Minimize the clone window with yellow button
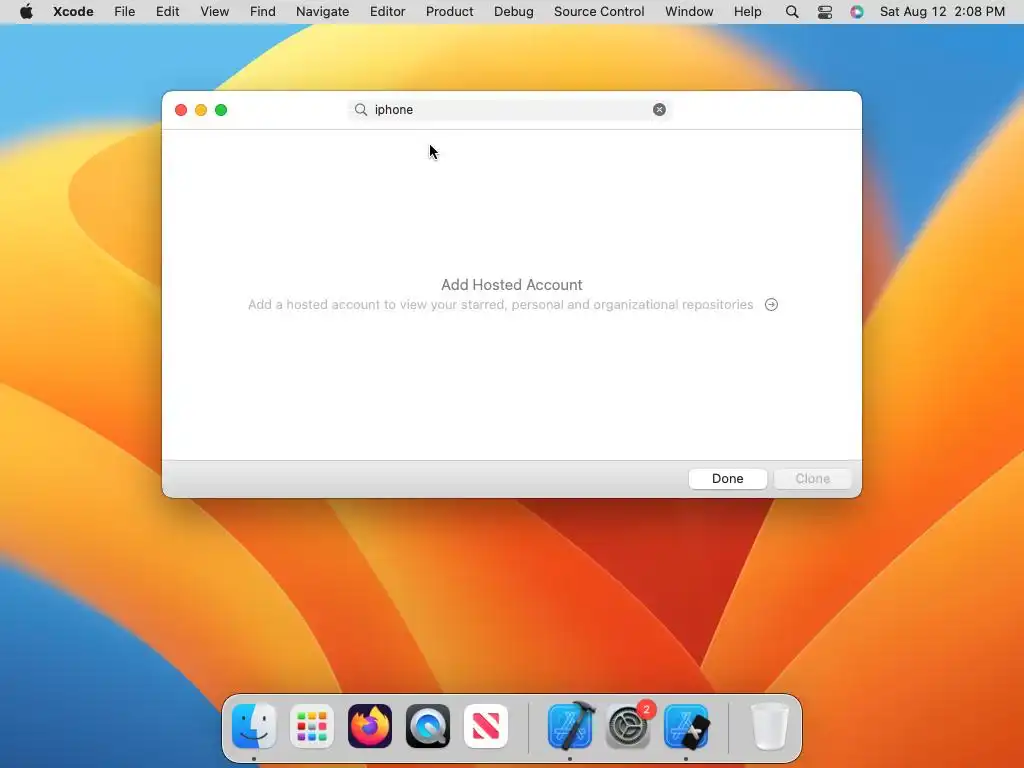The height and width of the screenshot is (768, 1024). pyautogui.click(x=201, y=110)
